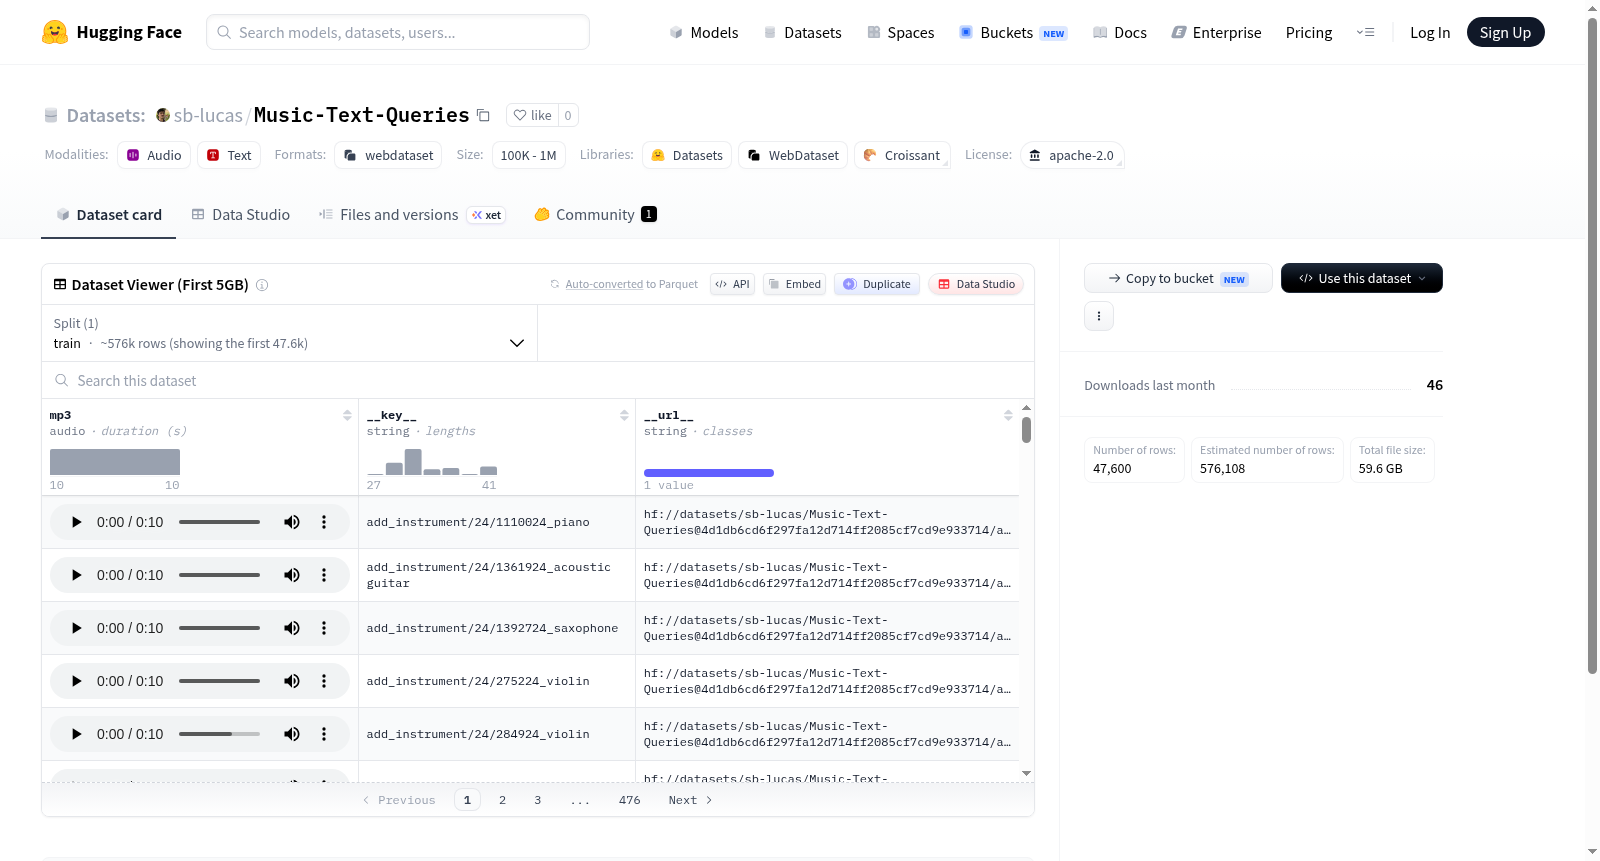Go to the Next page of rows

690,800
